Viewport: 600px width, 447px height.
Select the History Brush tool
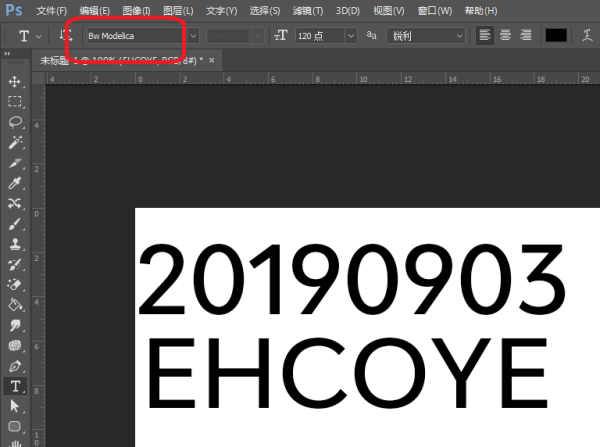pos(15,264)
